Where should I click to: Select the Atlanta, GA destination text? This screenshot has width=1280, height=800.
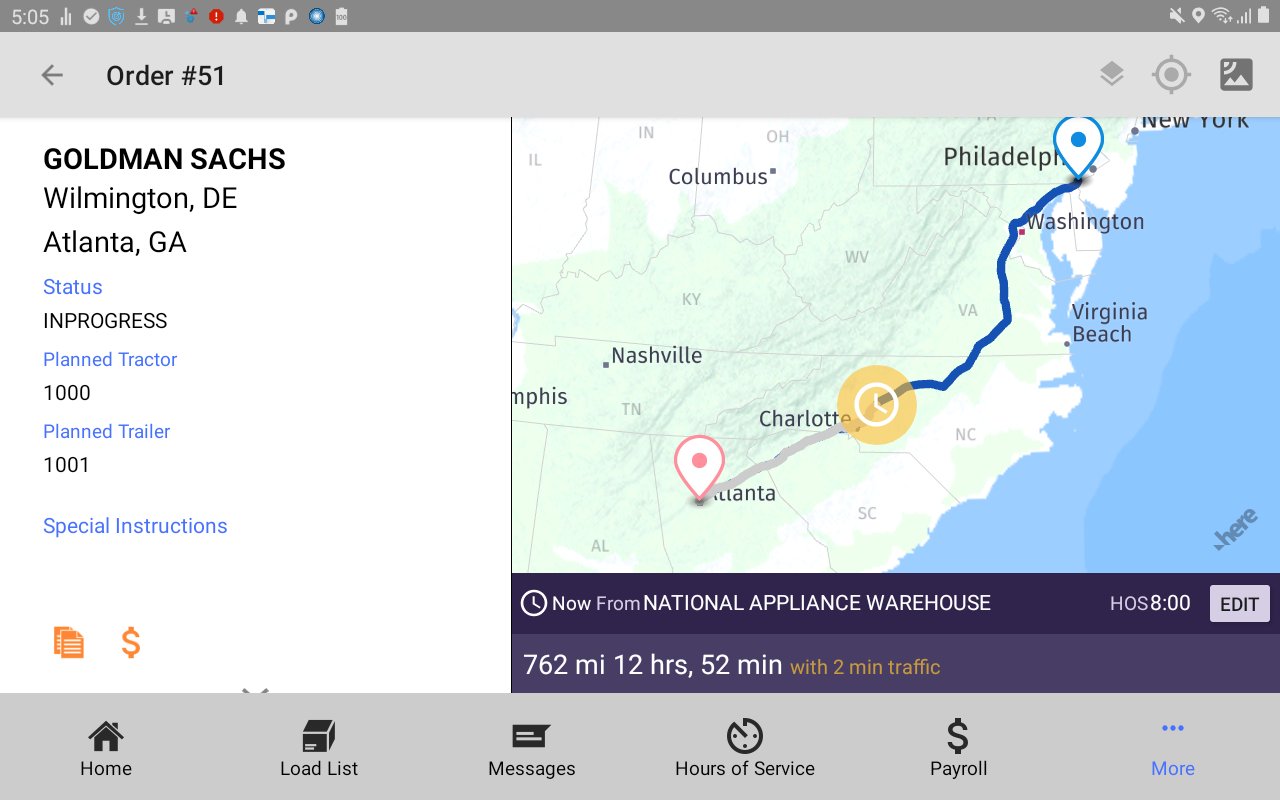115,242
